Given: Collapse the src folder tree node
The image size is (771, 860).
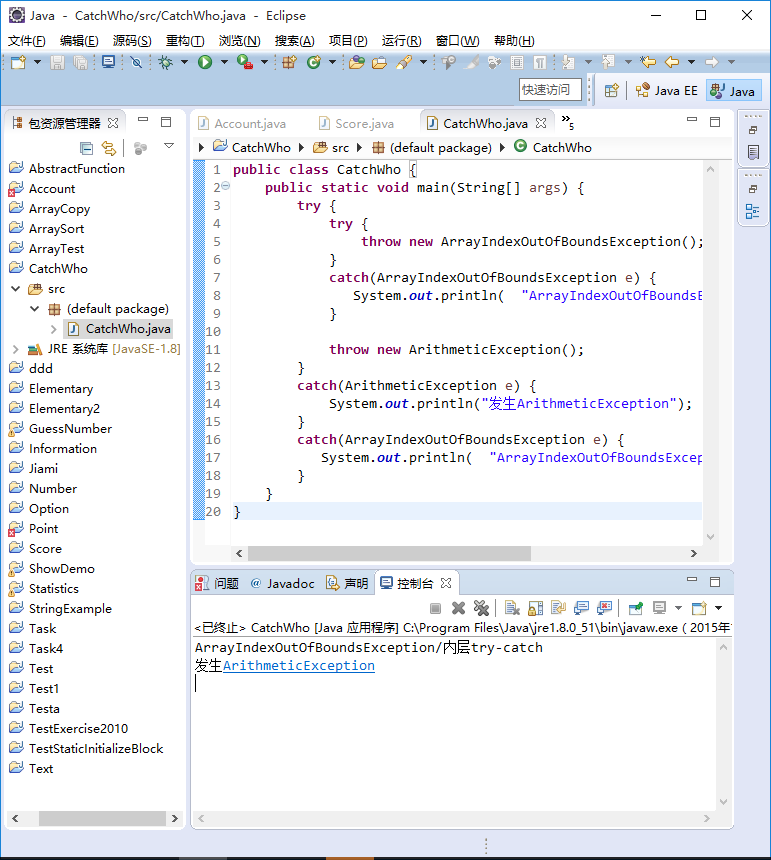Looking at the screenshot, I should tap(16, 288).
